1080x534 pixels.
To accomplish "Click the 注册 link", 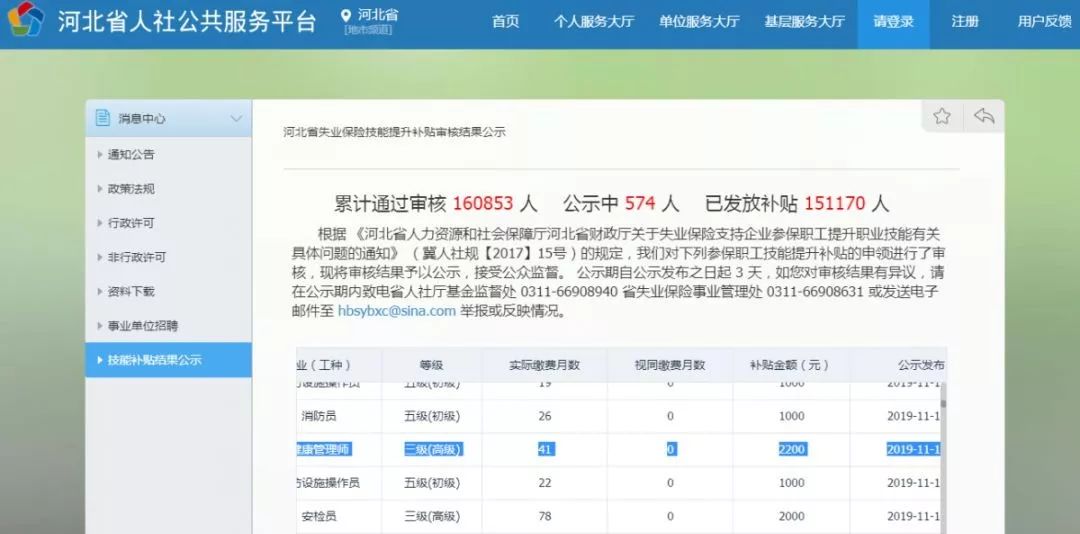I will (x=965, y=22).
